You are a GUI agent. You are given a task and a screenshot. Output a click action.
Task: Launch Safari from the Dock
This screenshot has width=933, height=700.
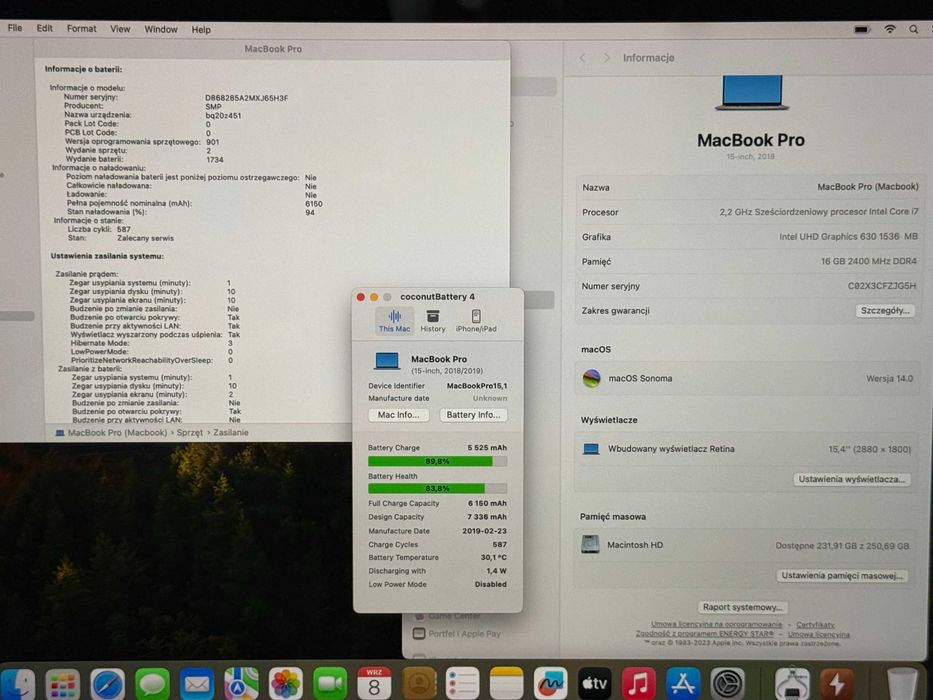107,683
